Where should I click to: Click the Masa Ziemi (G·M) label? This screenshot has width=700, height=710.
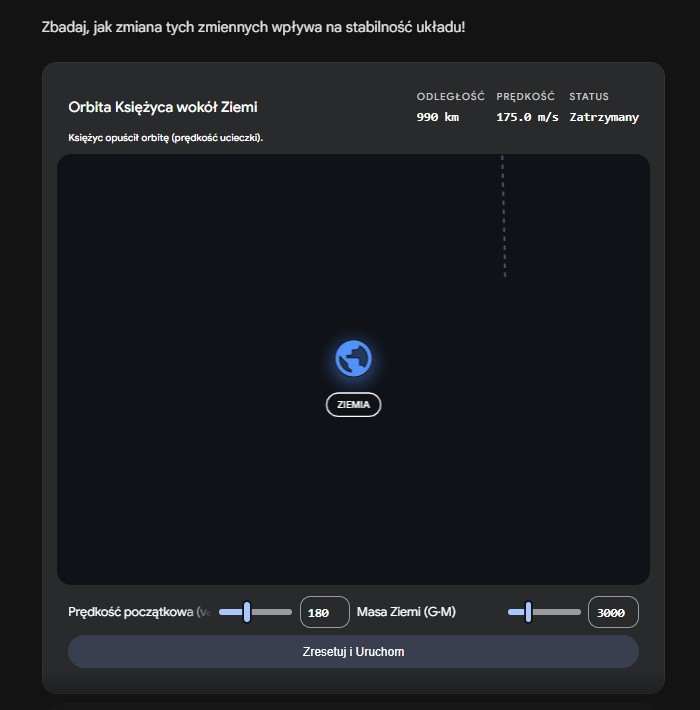click(x=406, y=612)
